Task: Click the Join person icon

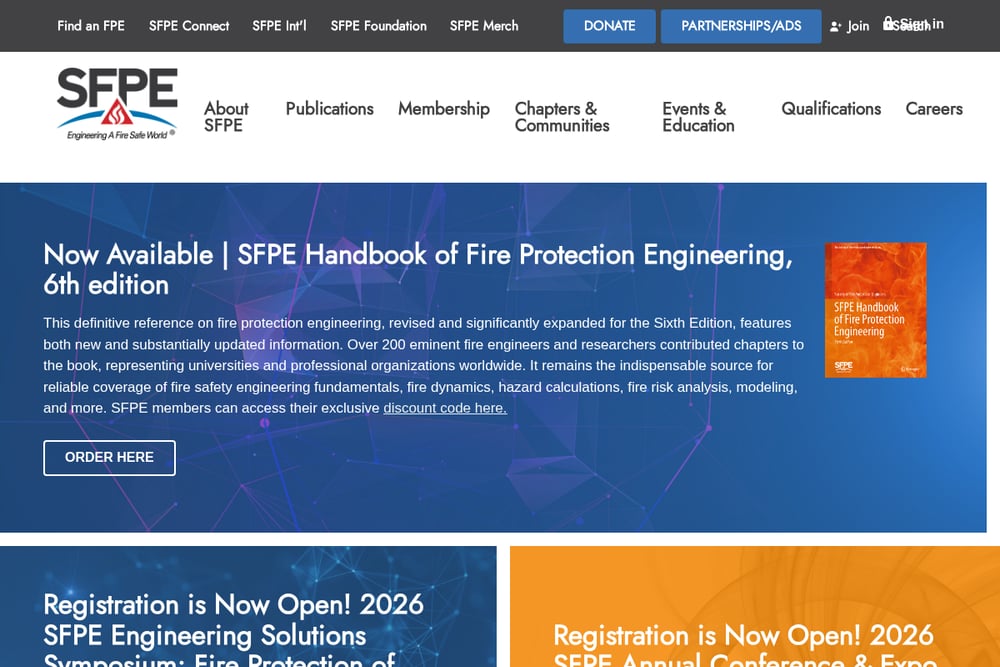Action: point(835,27)
